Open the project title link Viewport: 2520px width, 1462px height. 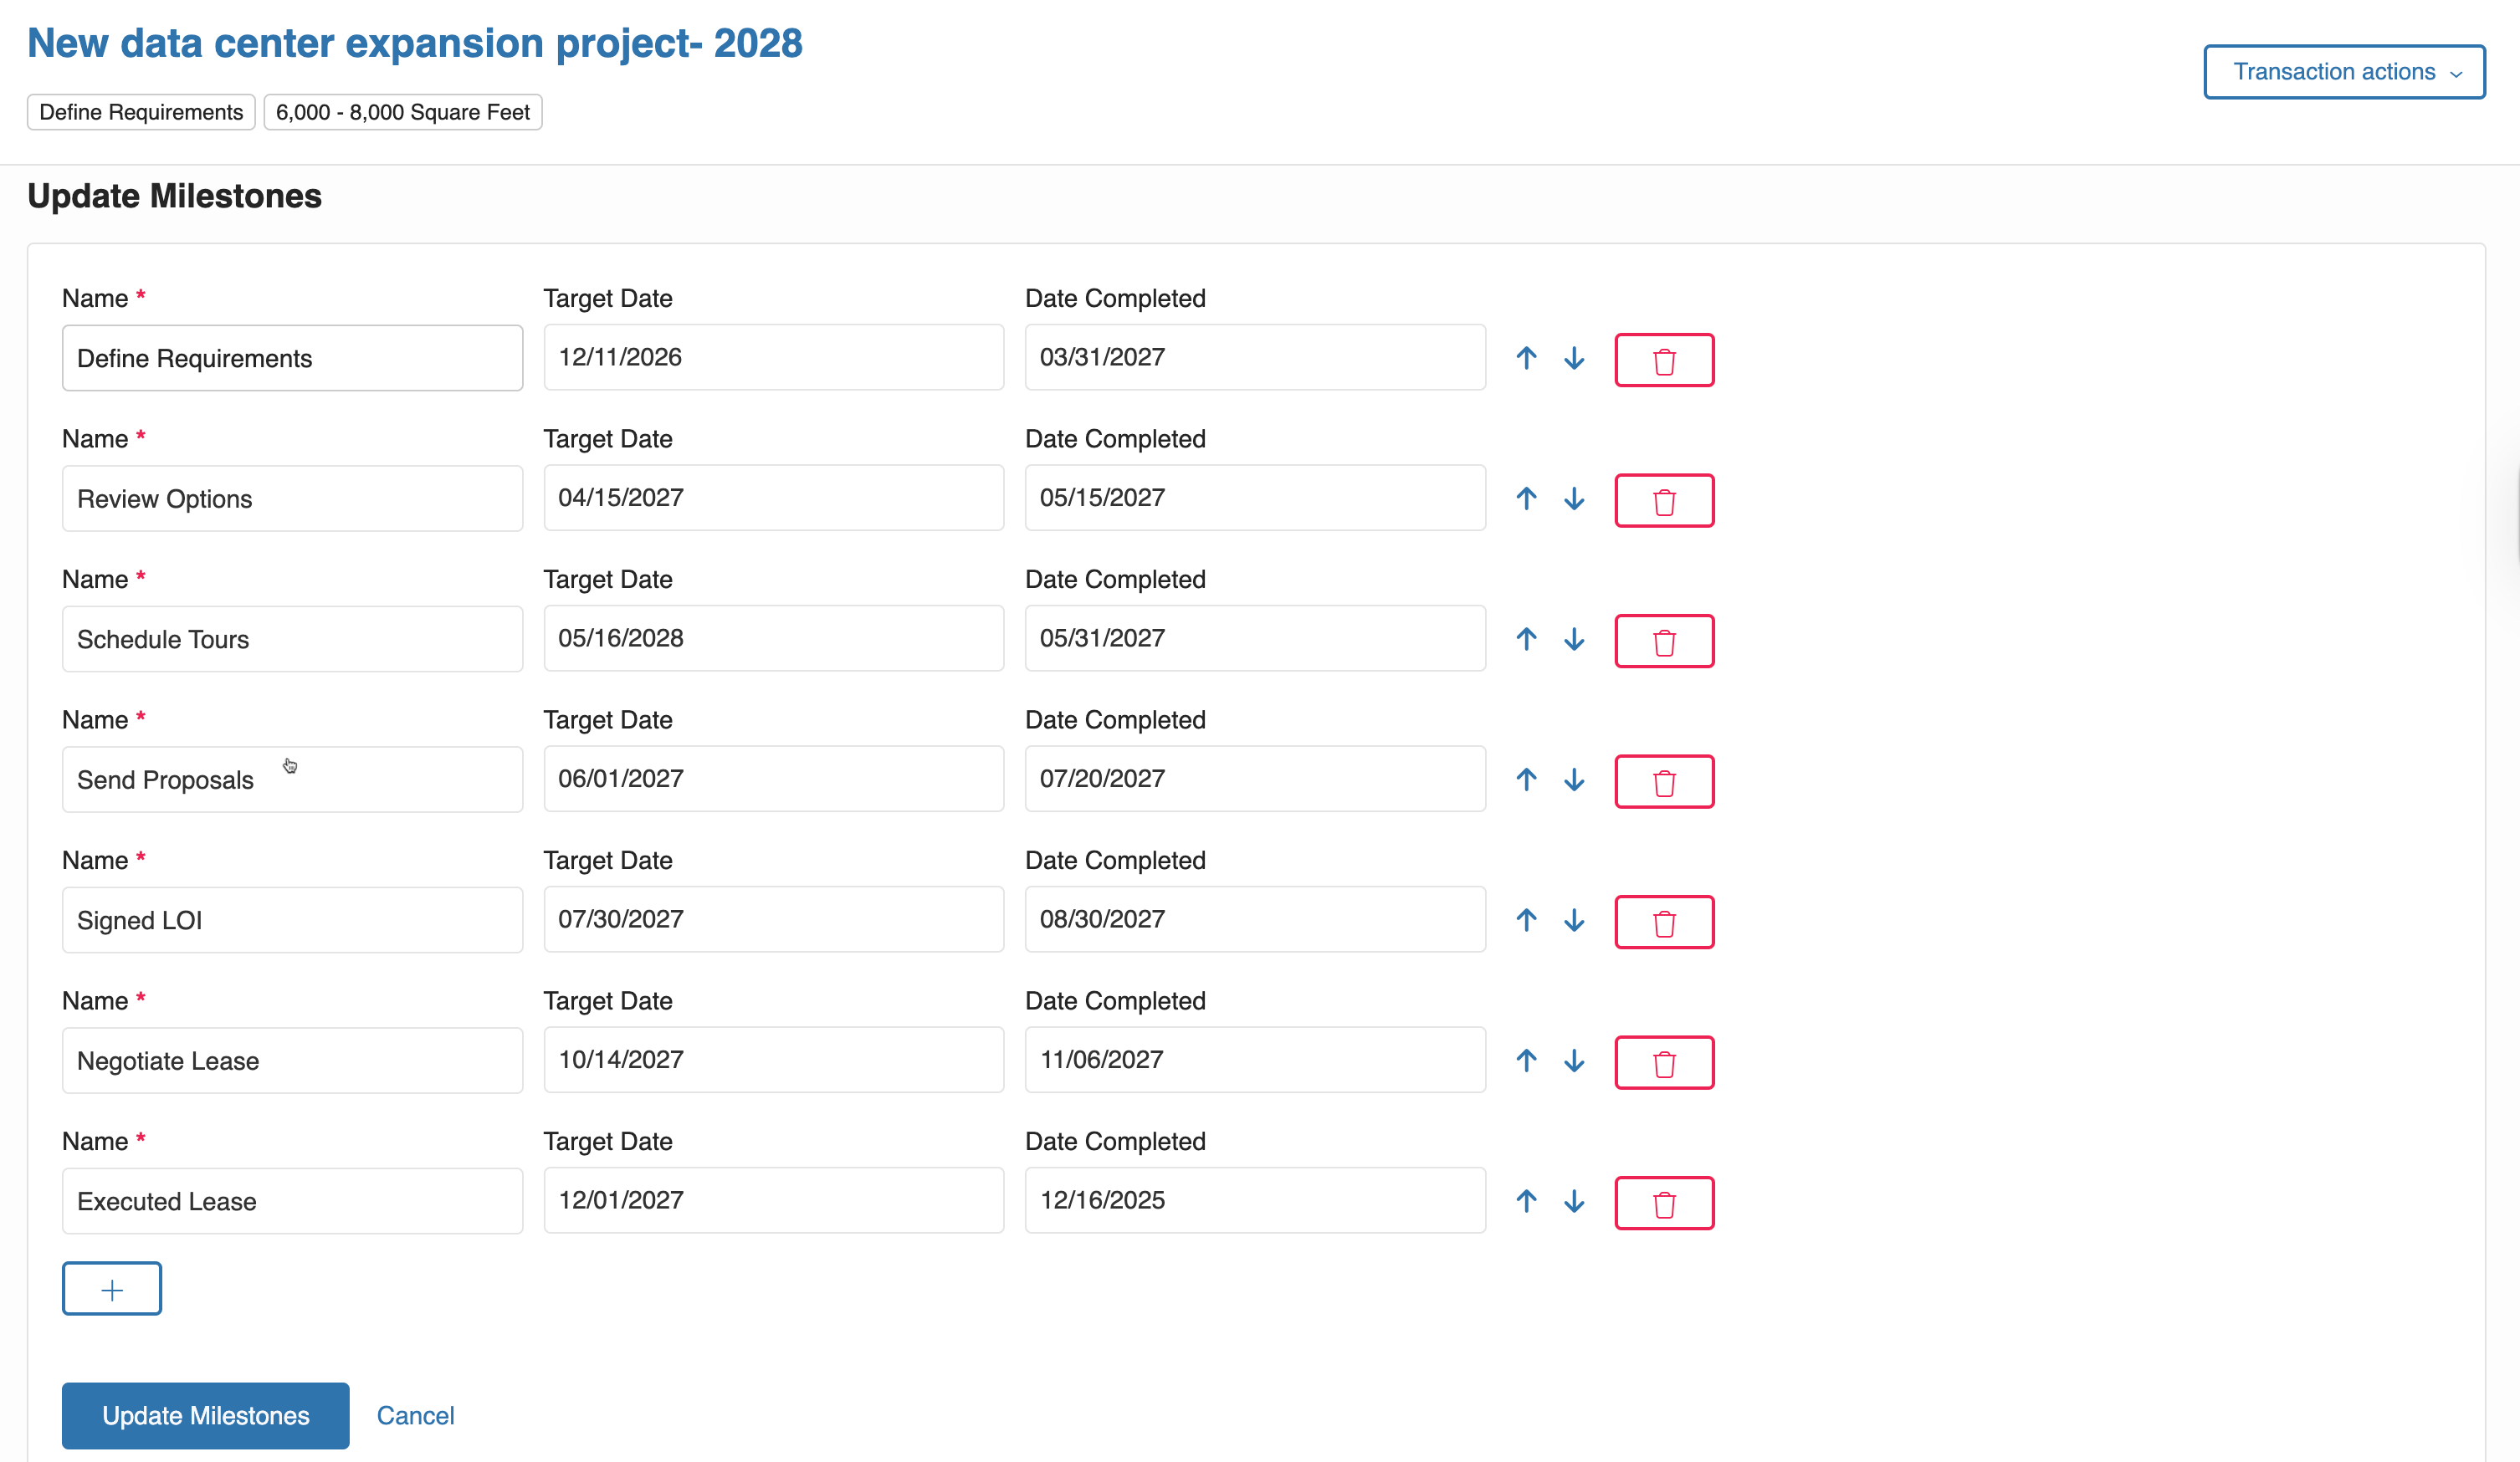click(x=414, y=43)
